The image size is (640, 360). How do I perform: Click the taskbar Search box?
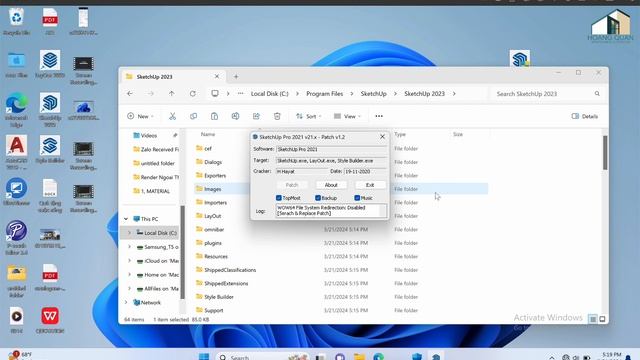(x=263, y=357)
